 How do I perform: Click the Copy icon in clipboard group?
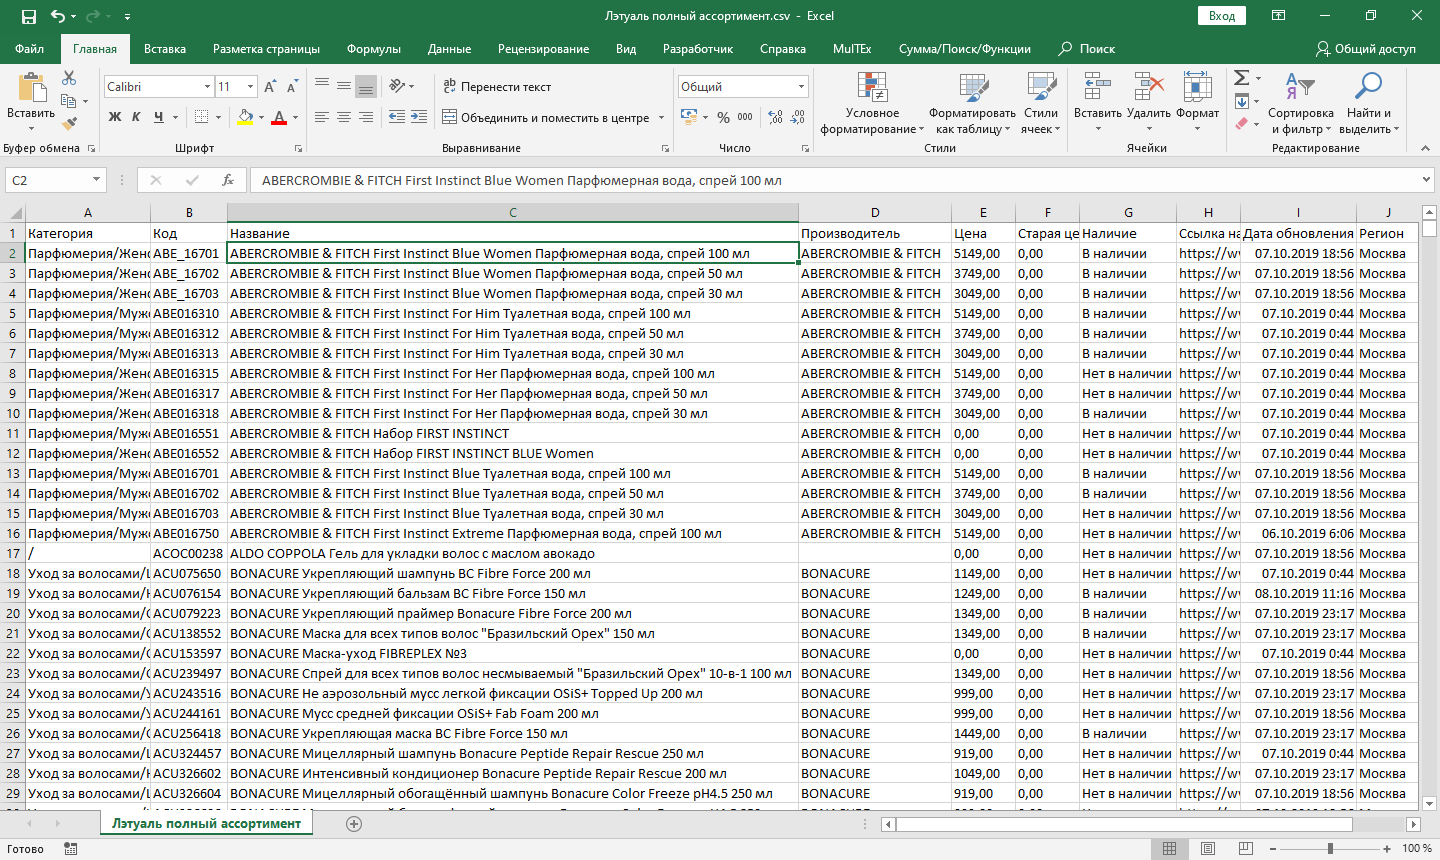pyautogui.click(x=67, y=101)
